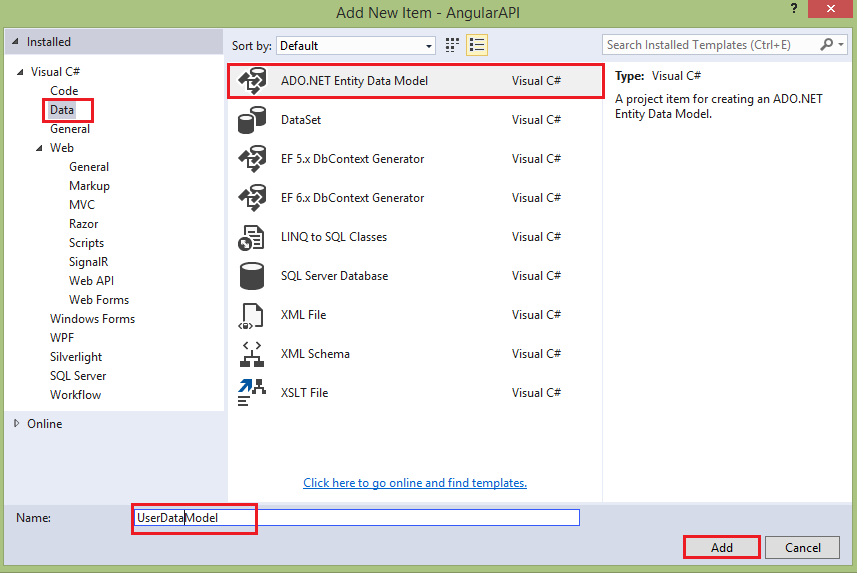Select the SQL Server Database icon
The image size is (857, 573).
[x=250, y=276]
